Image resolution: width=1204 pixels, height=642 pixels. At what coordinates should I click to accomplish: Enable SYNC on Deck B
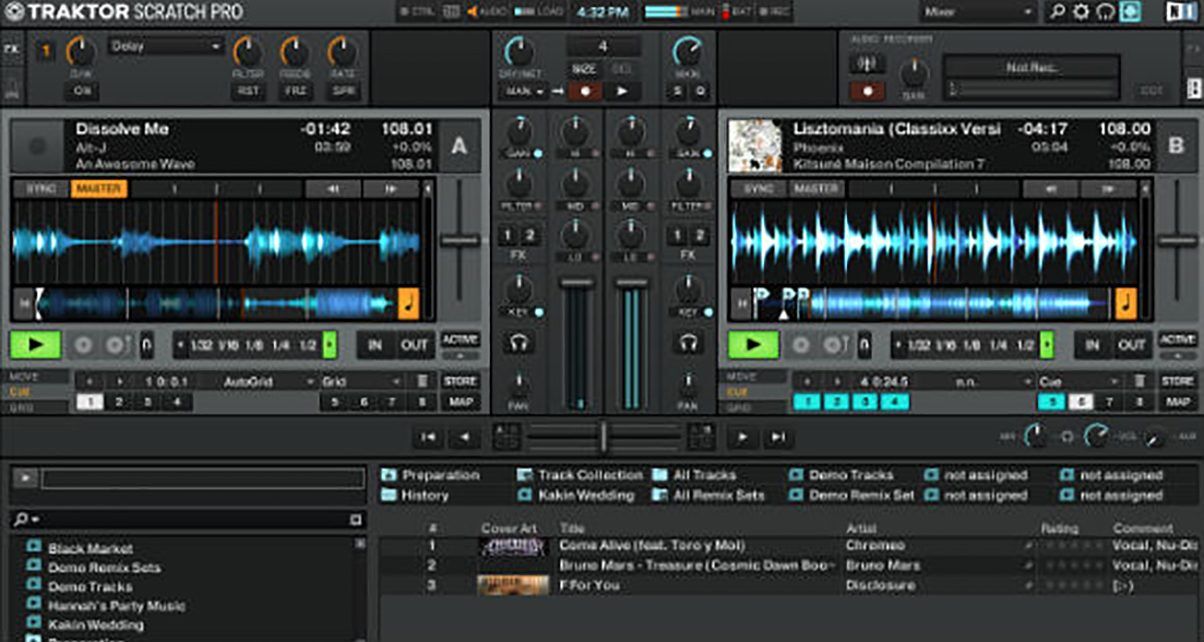click(x=758, y=189)
